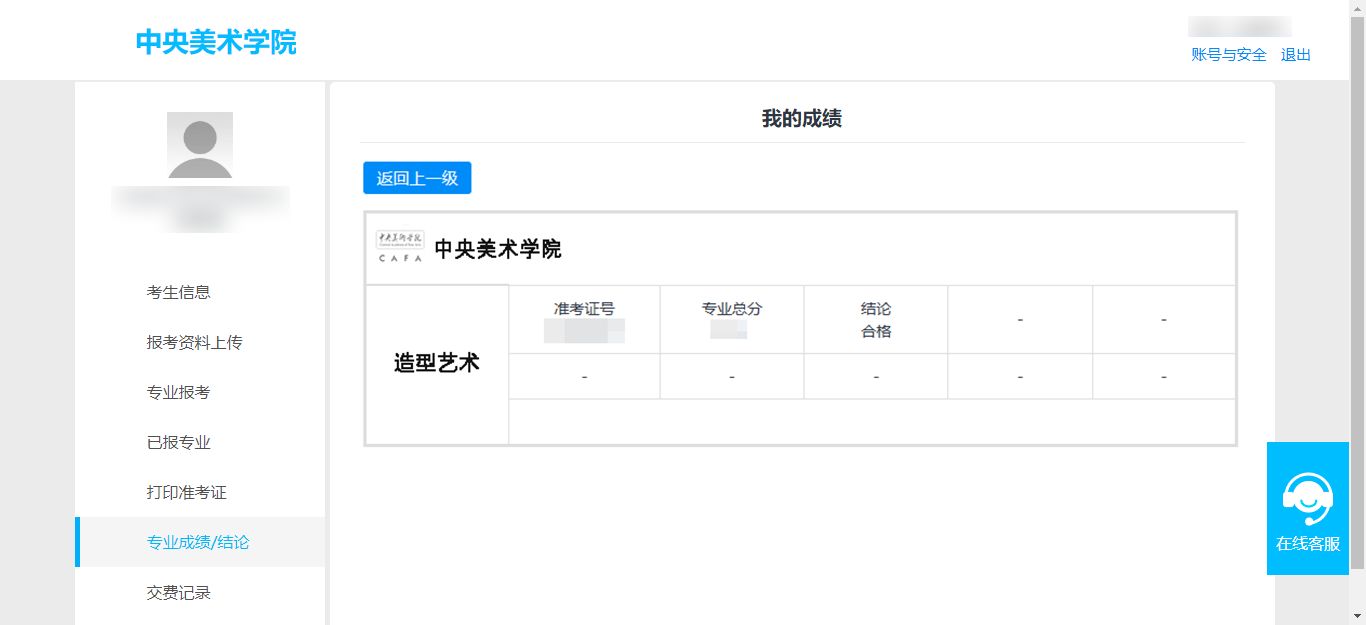
Task: Click the 专业总分 score cell
Action: [731, 319]
